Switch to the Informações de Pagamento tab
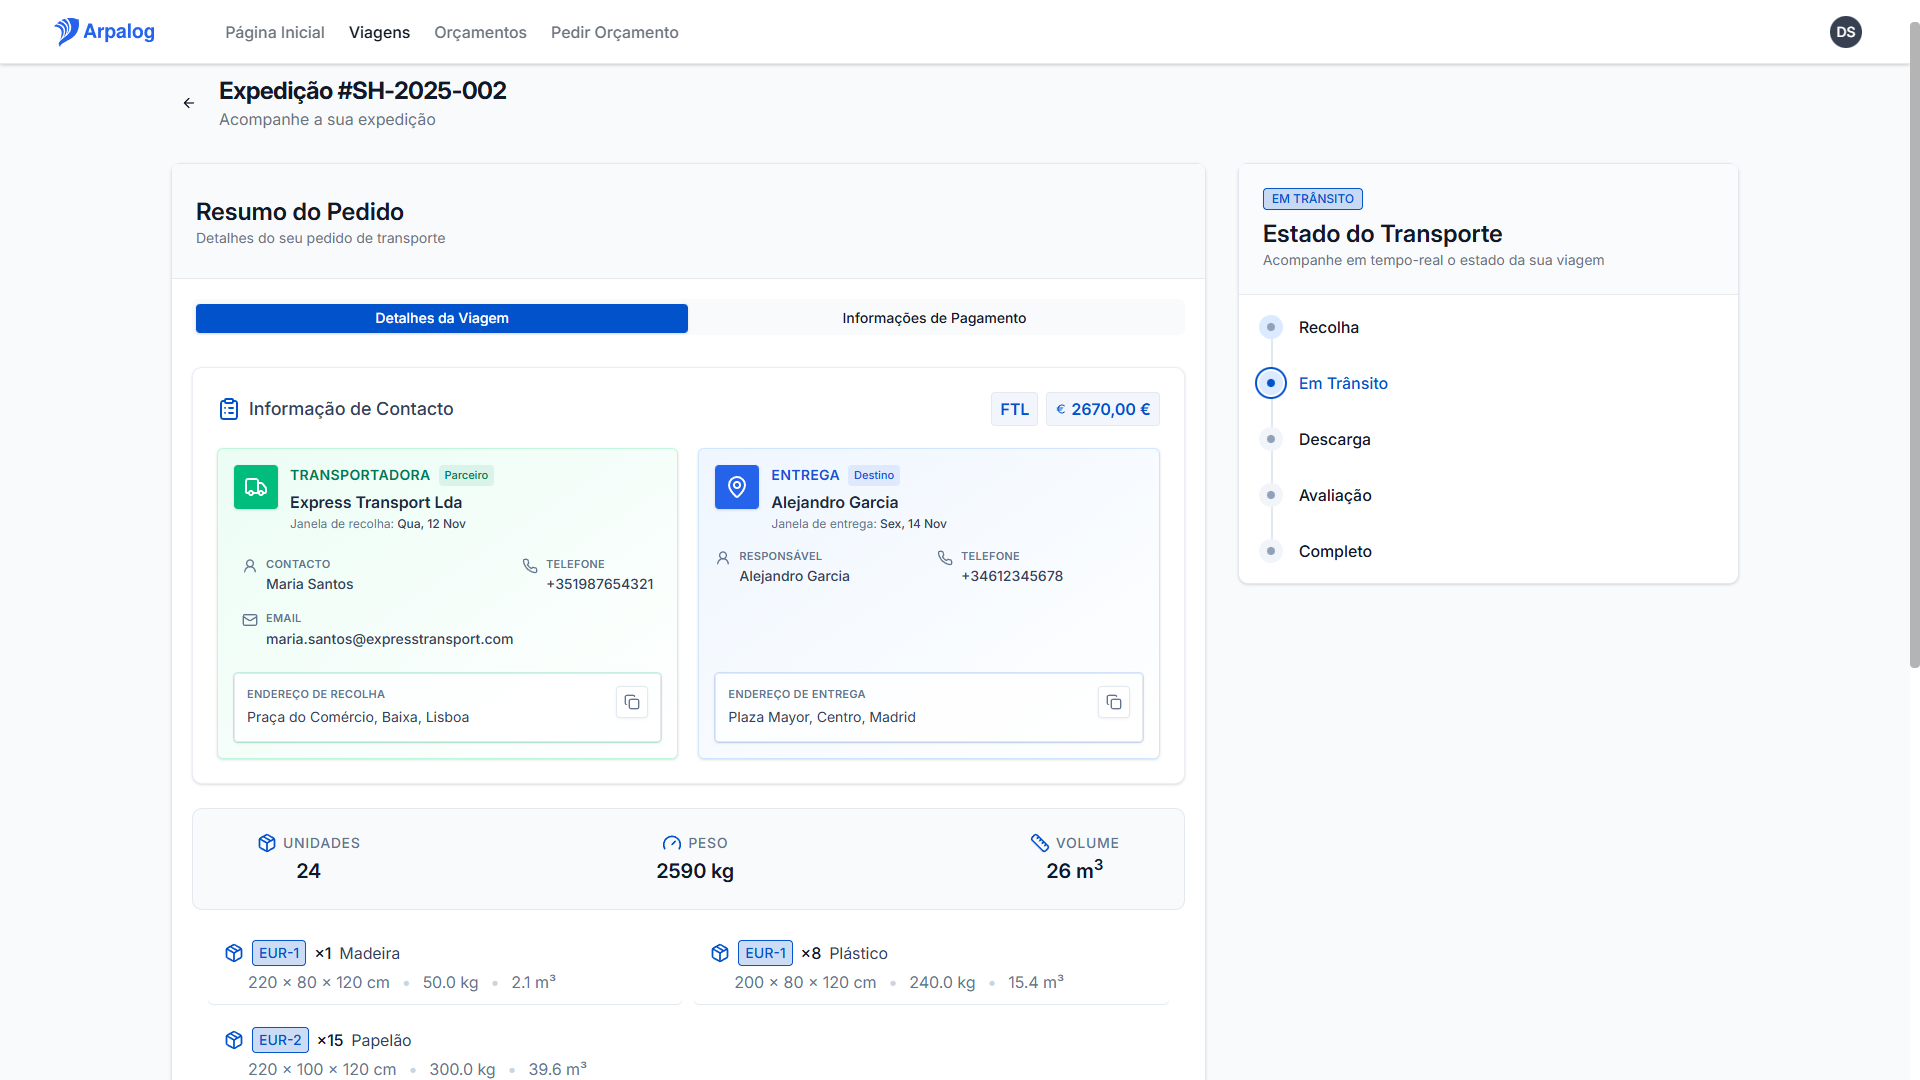Image resolution: width=1920 pixels, height=1080 pixels. 934,318
